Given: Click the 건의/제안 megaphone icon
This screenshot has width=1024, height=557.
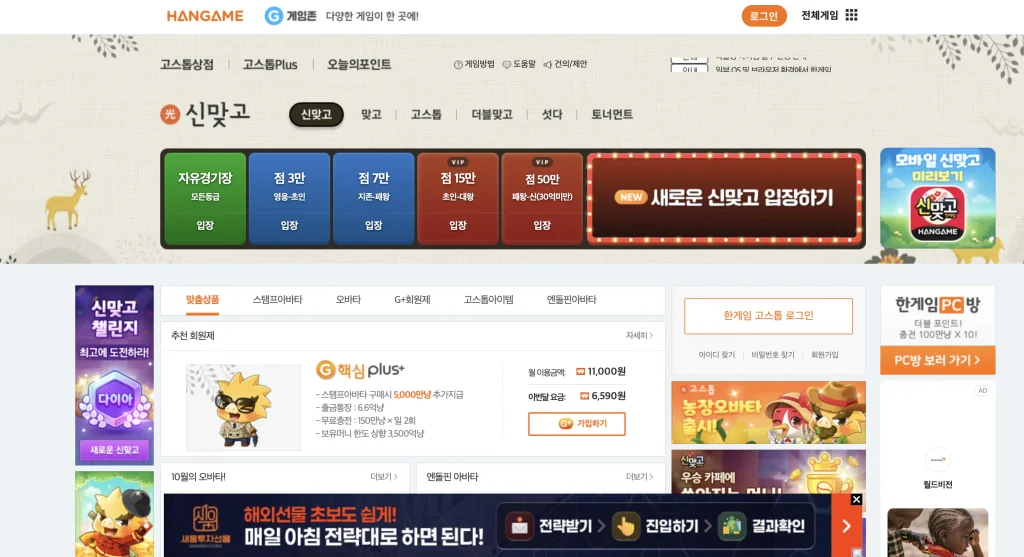Looking at the screenshot, I should (x=548, y=64).
